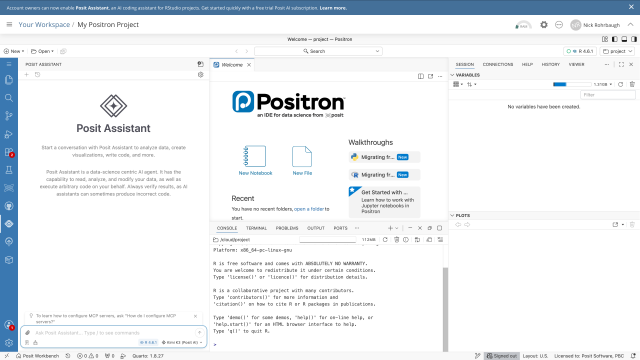
Task: Click the Ask Posit Assistant input box
Action: point(113,333)
